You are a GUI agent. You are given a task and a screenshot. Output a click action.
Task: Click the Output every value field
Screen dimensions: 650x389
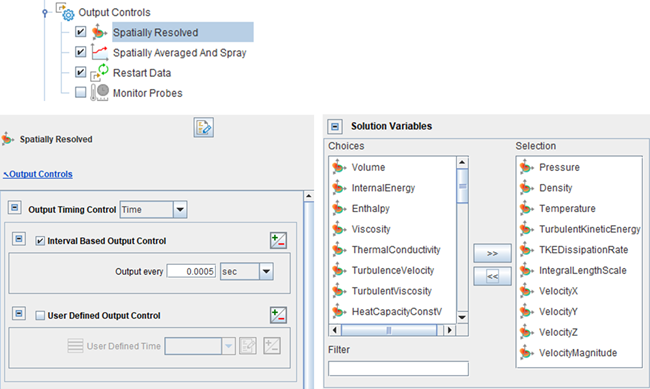tap(191, 272)
